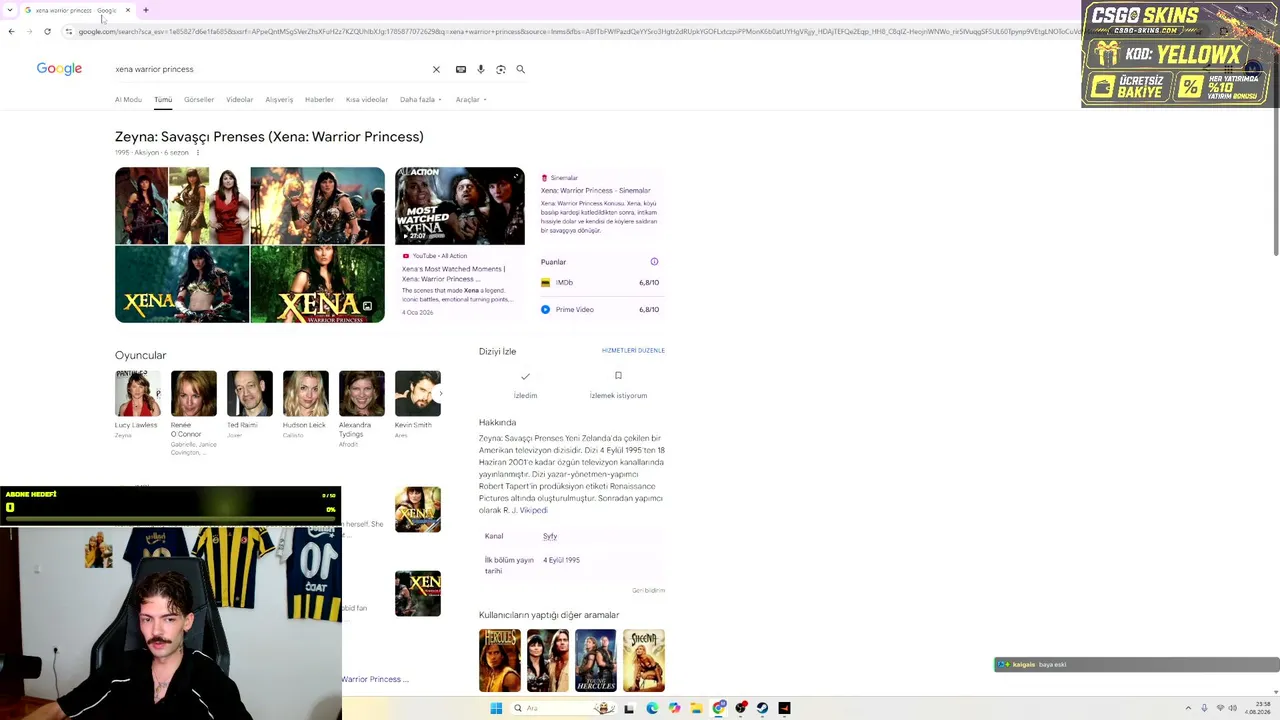Reload the current page
The image size is (1280, 720).
coord(47,31)
